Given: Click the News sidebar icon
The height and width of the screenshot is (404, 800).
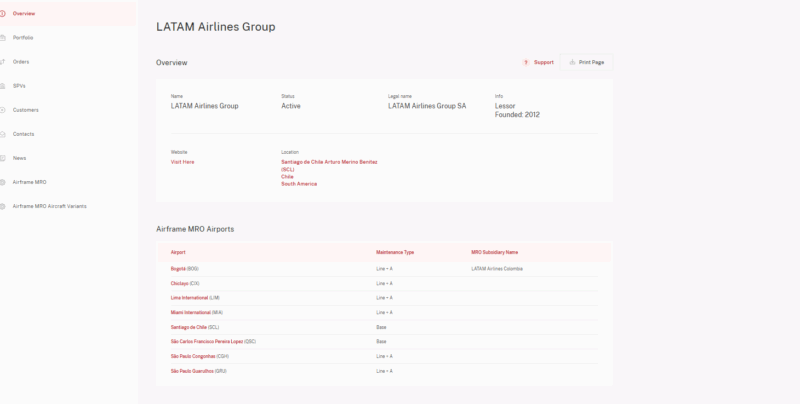Looking at the screenshot, I should [3, 158].
